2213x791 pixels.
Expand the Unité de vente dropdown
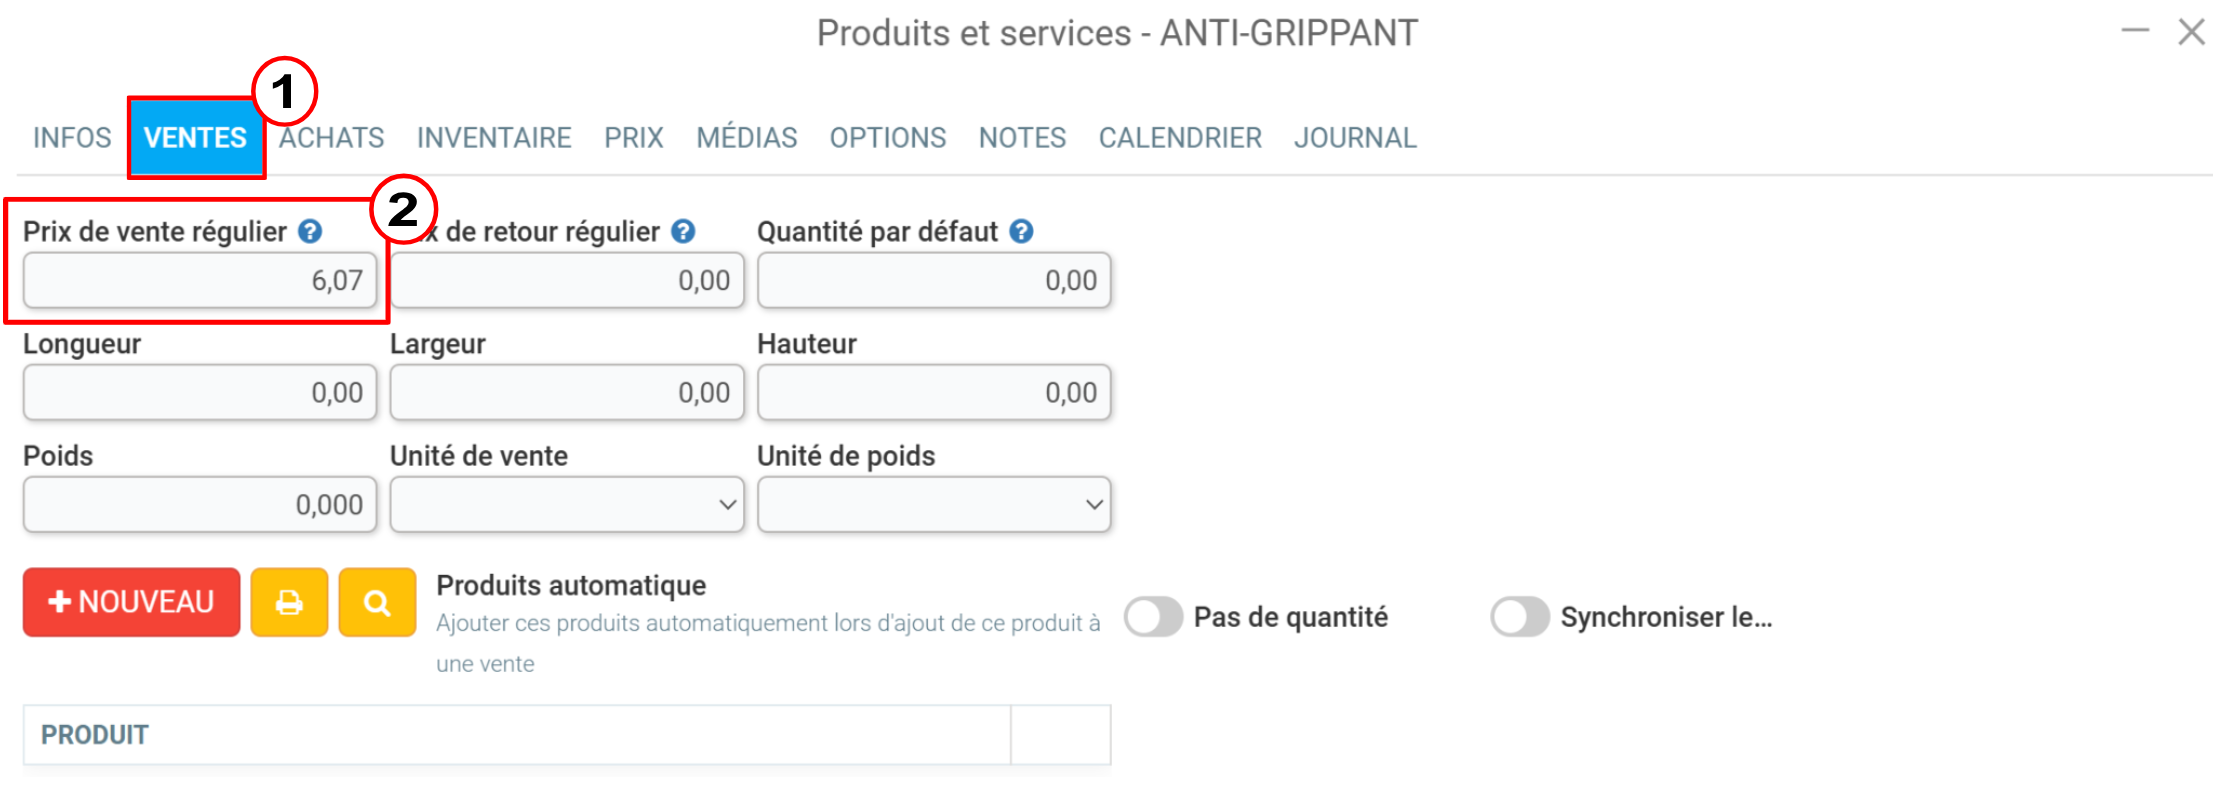pyautogui.click(x=567, y=504)
